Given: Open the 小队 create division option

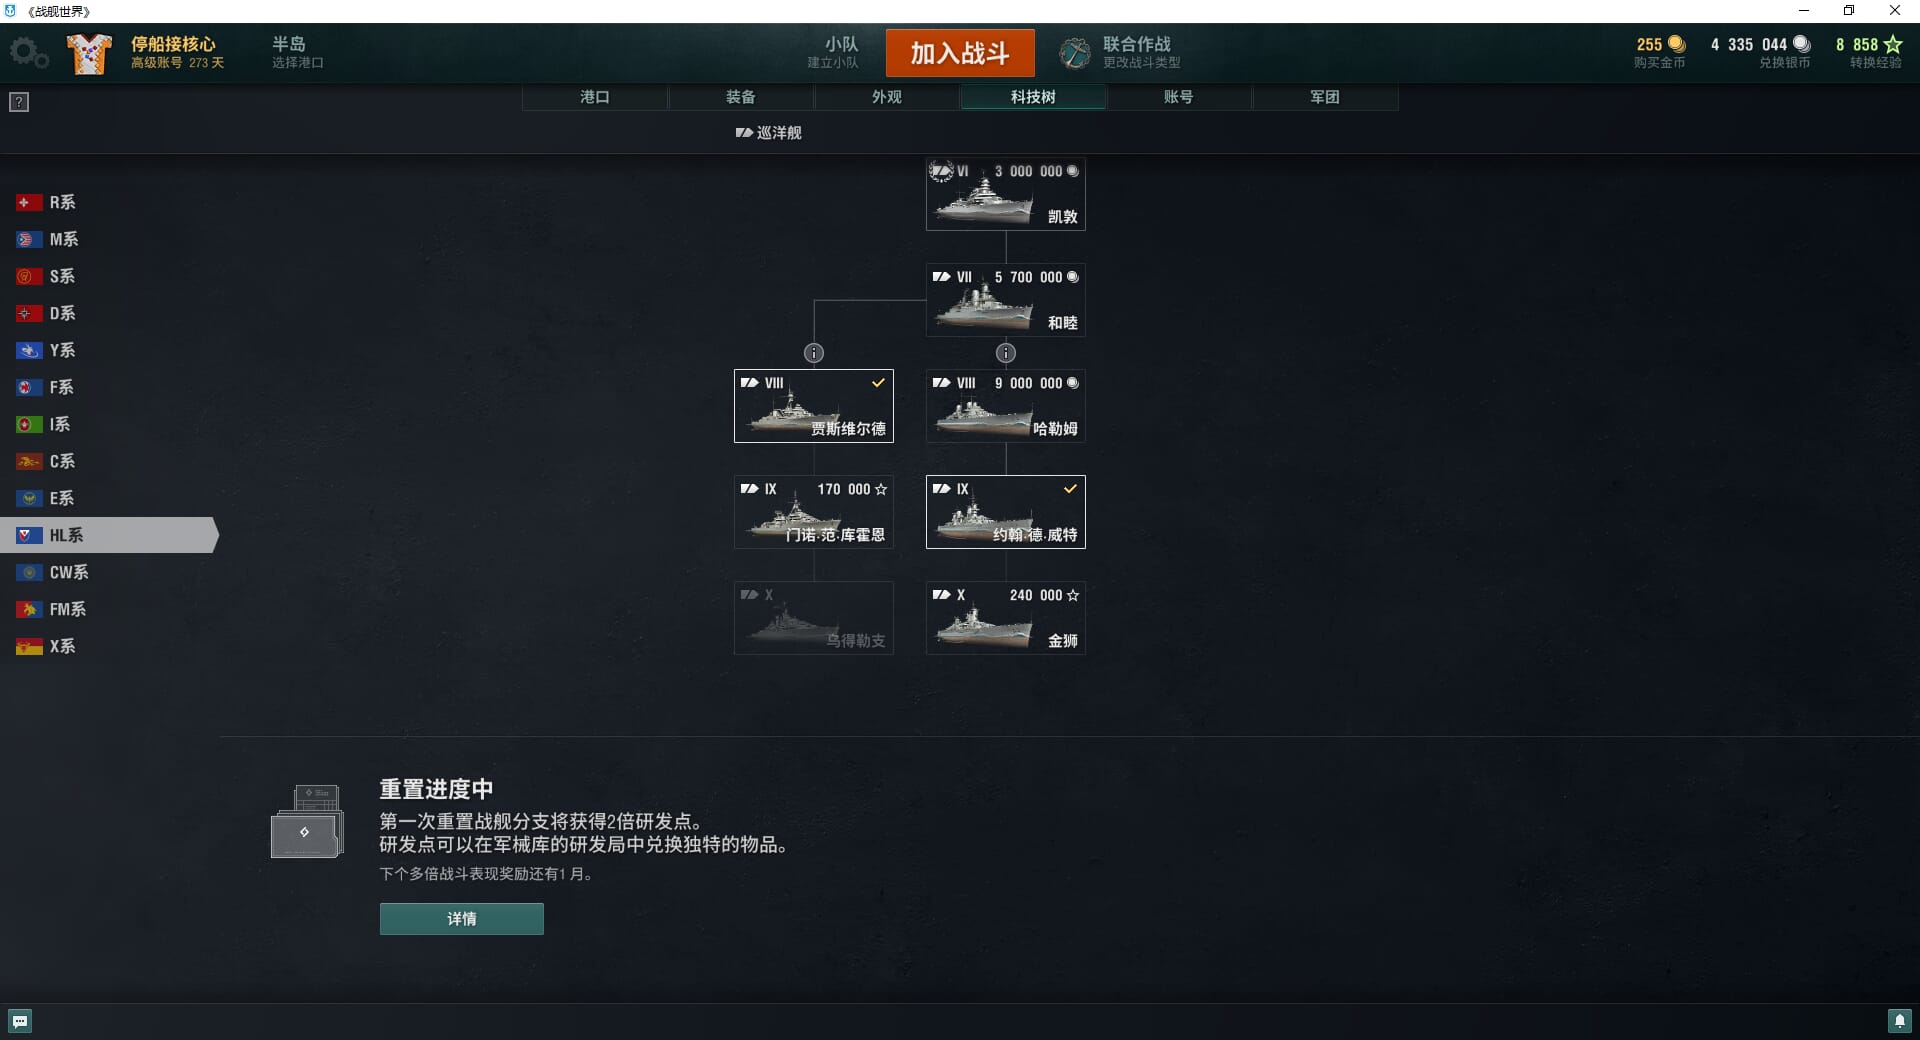Looking at the screenshot, I should click(833, 52).
